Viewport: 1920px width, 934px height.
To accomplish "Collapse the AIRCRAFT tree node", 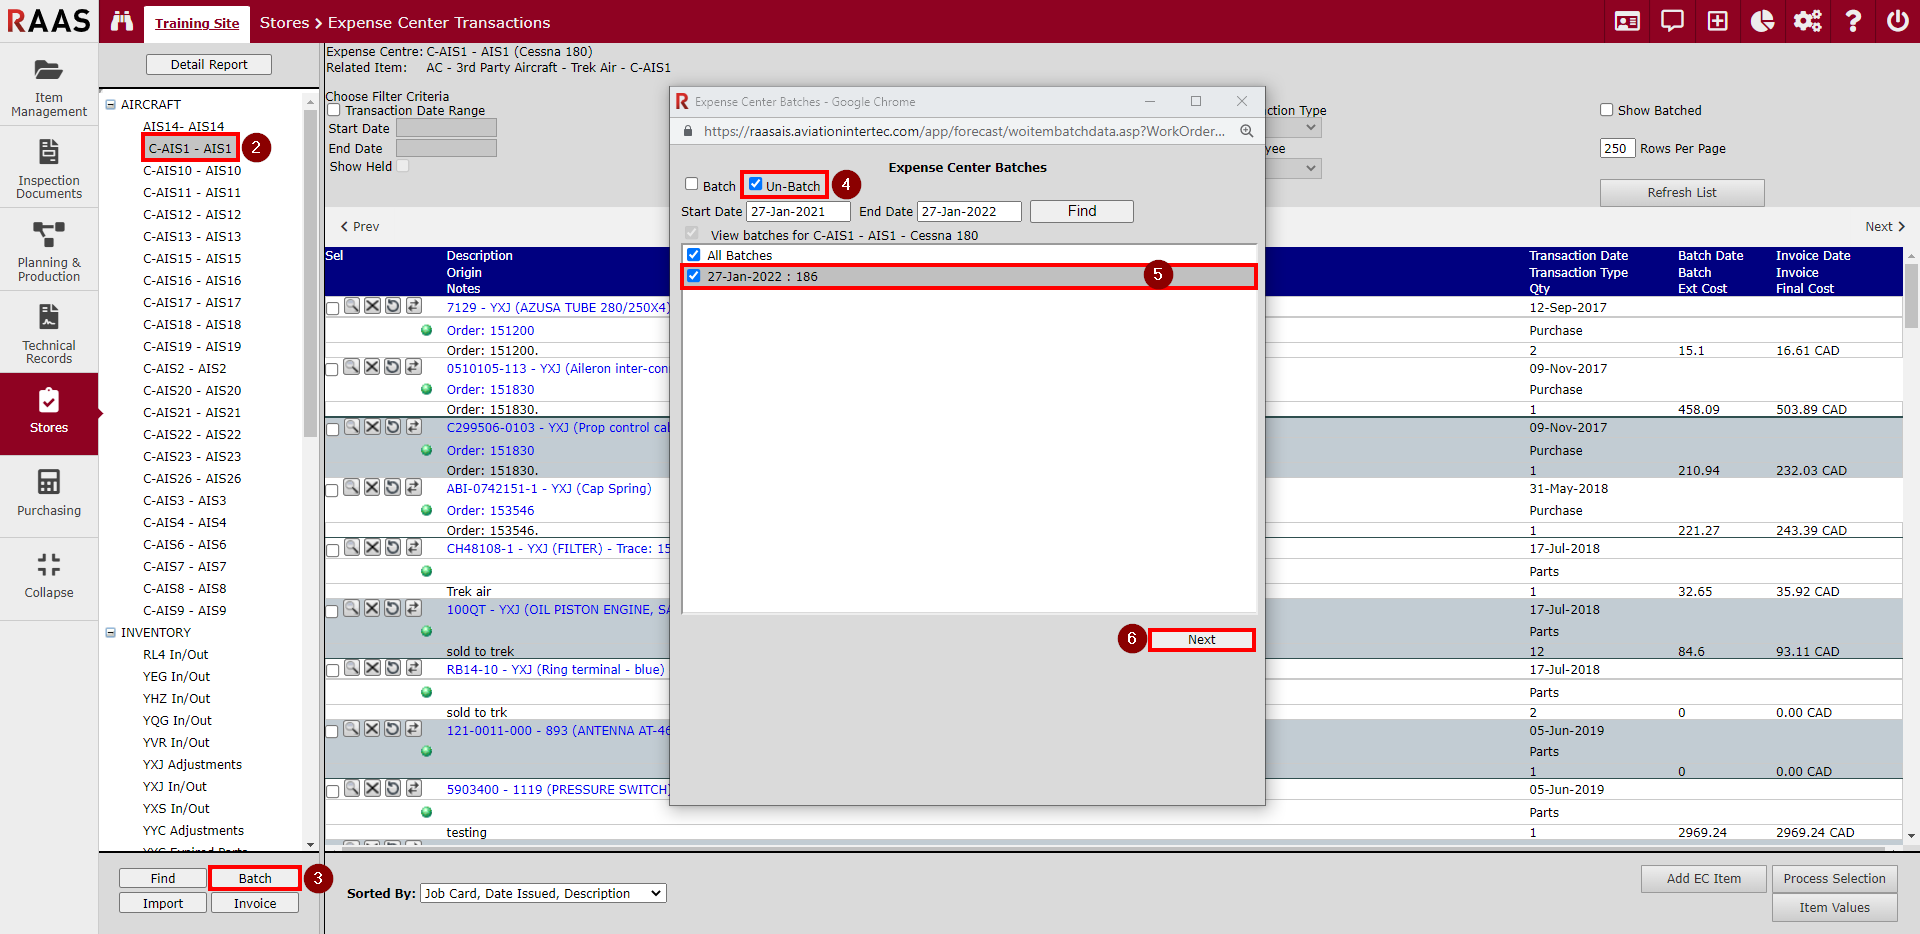I will coord(111,104).
